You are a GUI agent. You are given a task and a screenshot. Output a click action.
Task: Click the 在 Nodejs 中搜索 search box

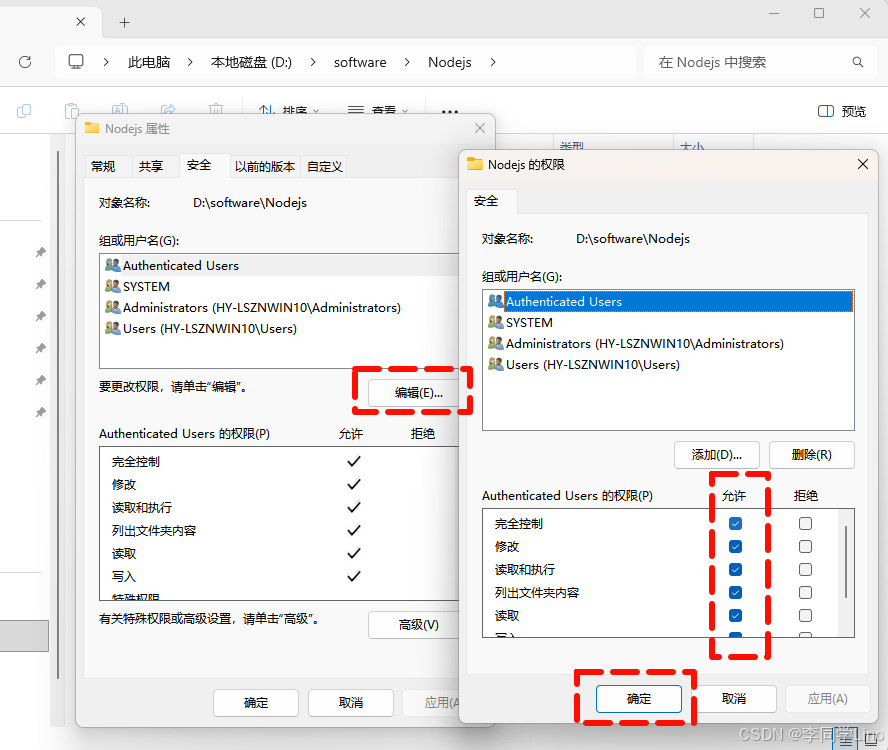click(x=760, y=61)
